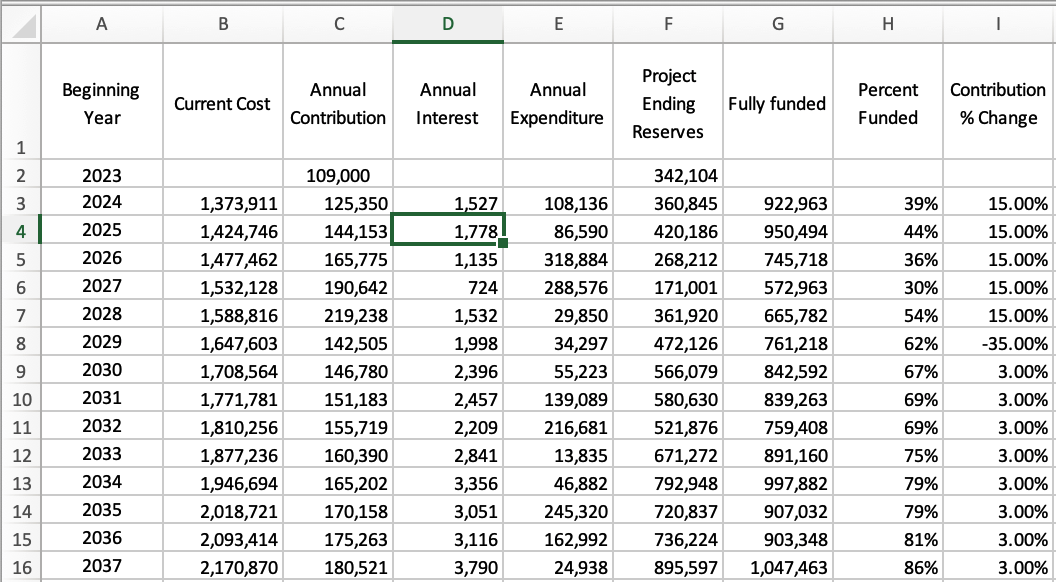Select the cell containing year 2030
This screenshot has height=582, width=1056.
(x=101, y=370)
